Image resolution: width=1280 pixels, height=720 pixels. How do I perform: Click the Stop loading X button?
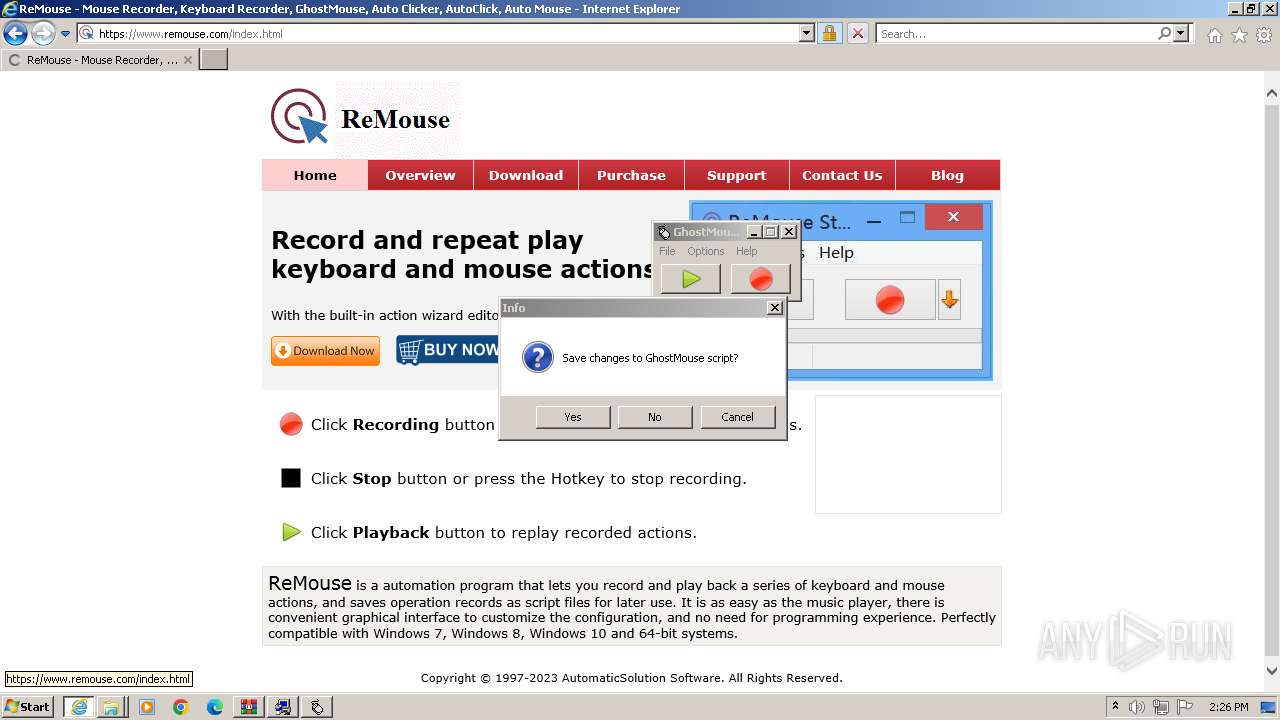(x=857, y=33)
